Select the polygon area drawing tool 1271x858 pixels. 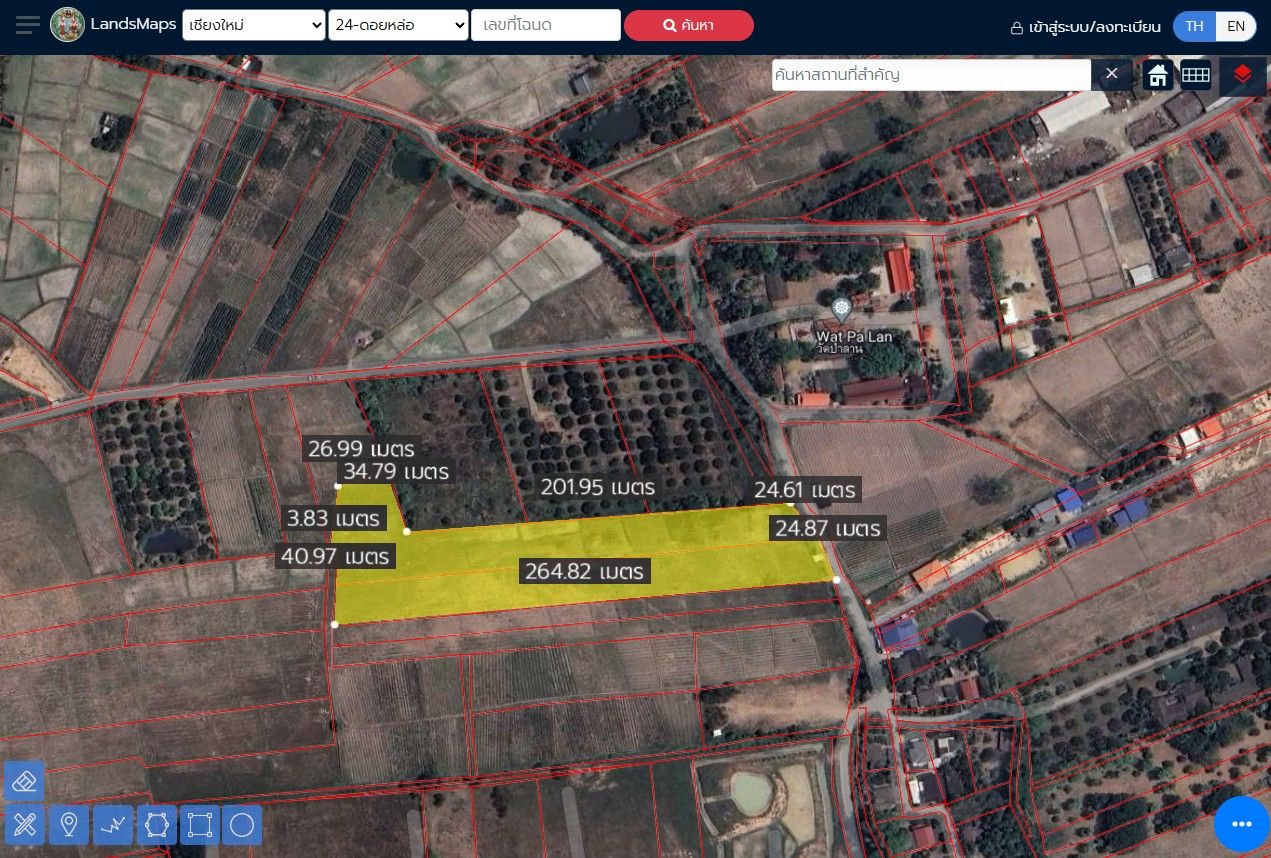(157, 825)
